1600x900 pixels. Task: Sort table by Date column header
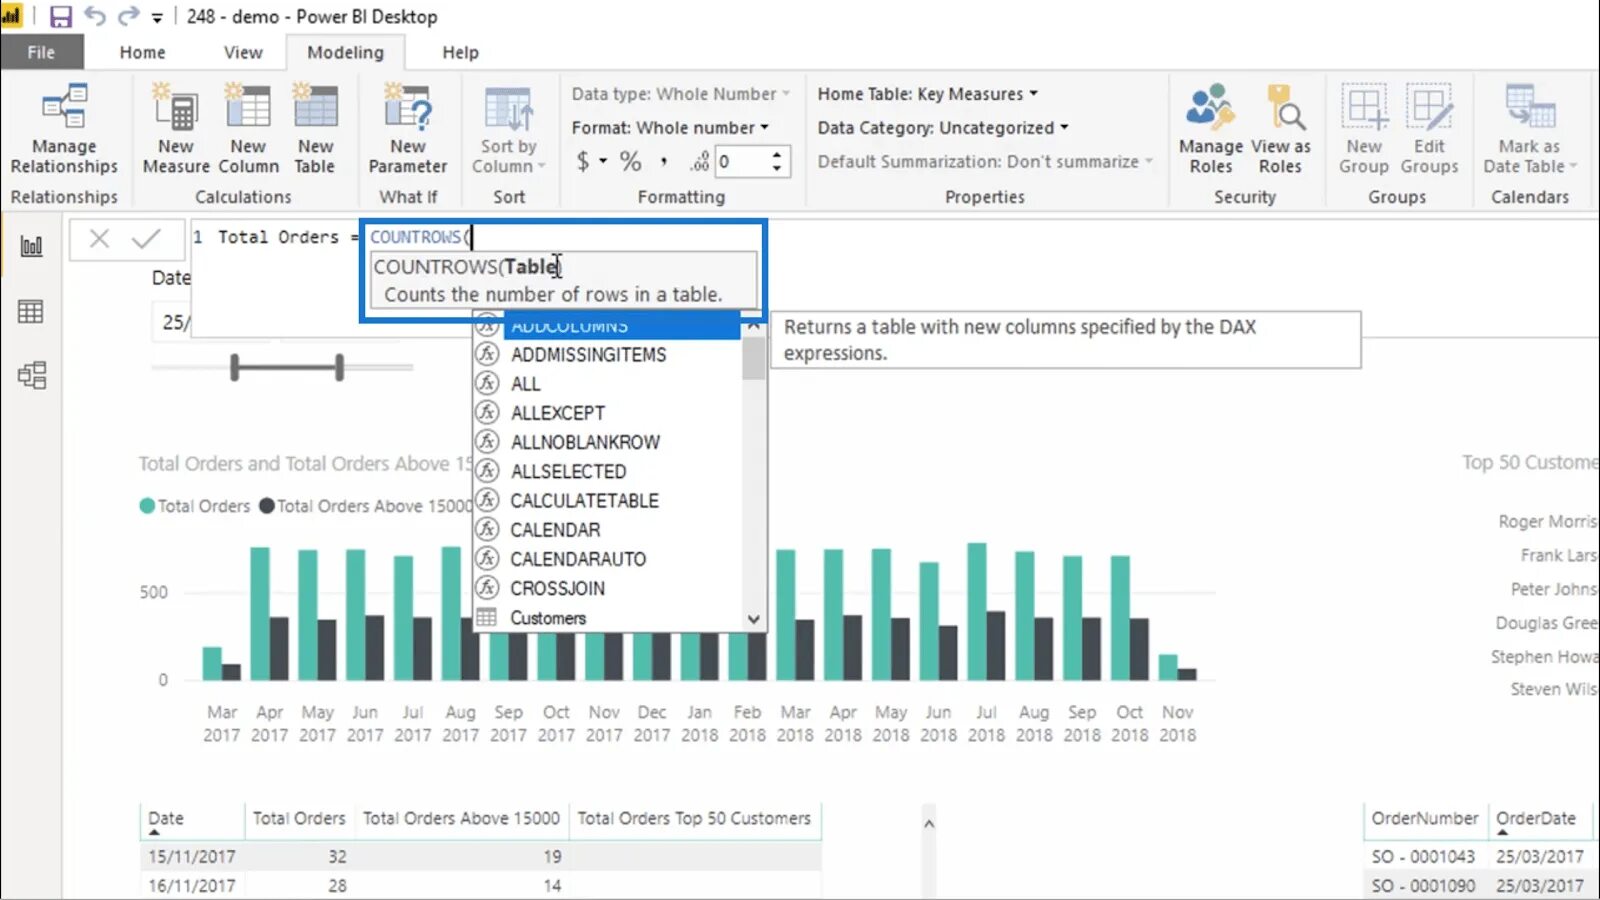[x=166, y=818]
